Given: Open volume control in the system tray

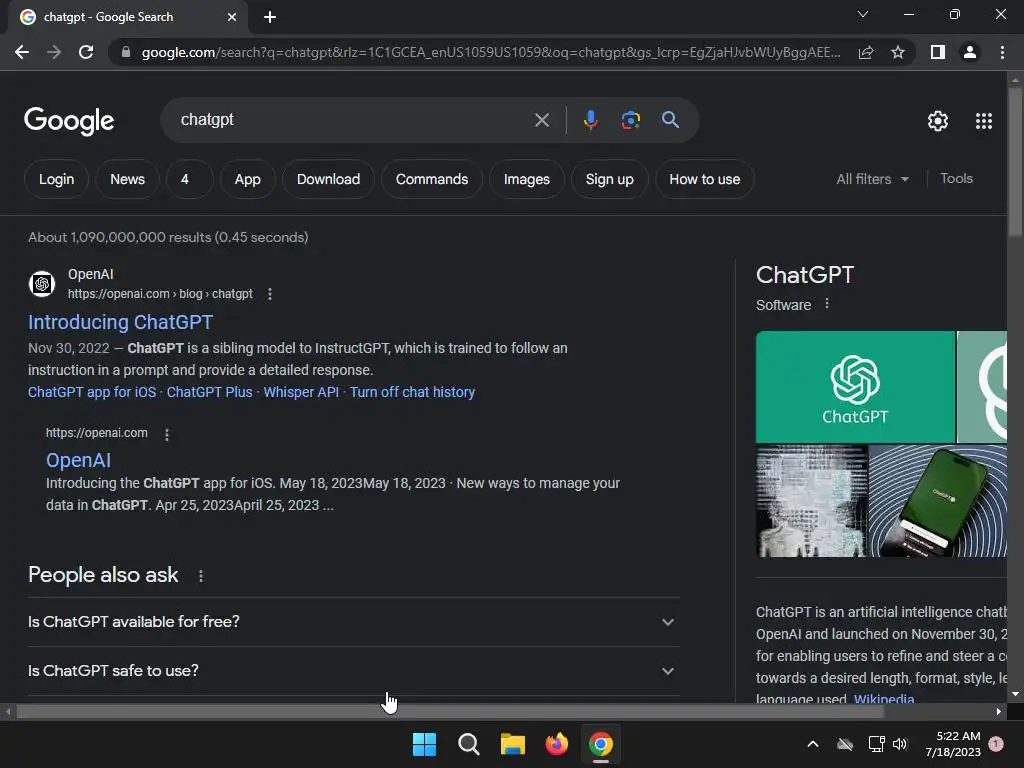Looking at the screenshot, I should click(x=900, y=744).
